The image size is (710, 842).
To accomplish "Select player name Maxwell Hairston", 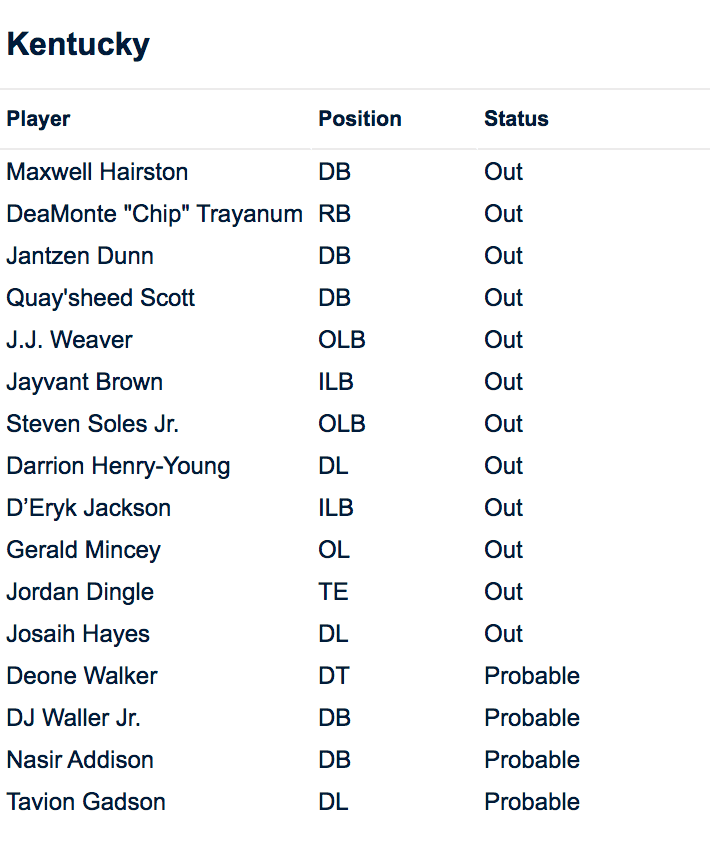I will pyautogui.click(x=97, y=172).
